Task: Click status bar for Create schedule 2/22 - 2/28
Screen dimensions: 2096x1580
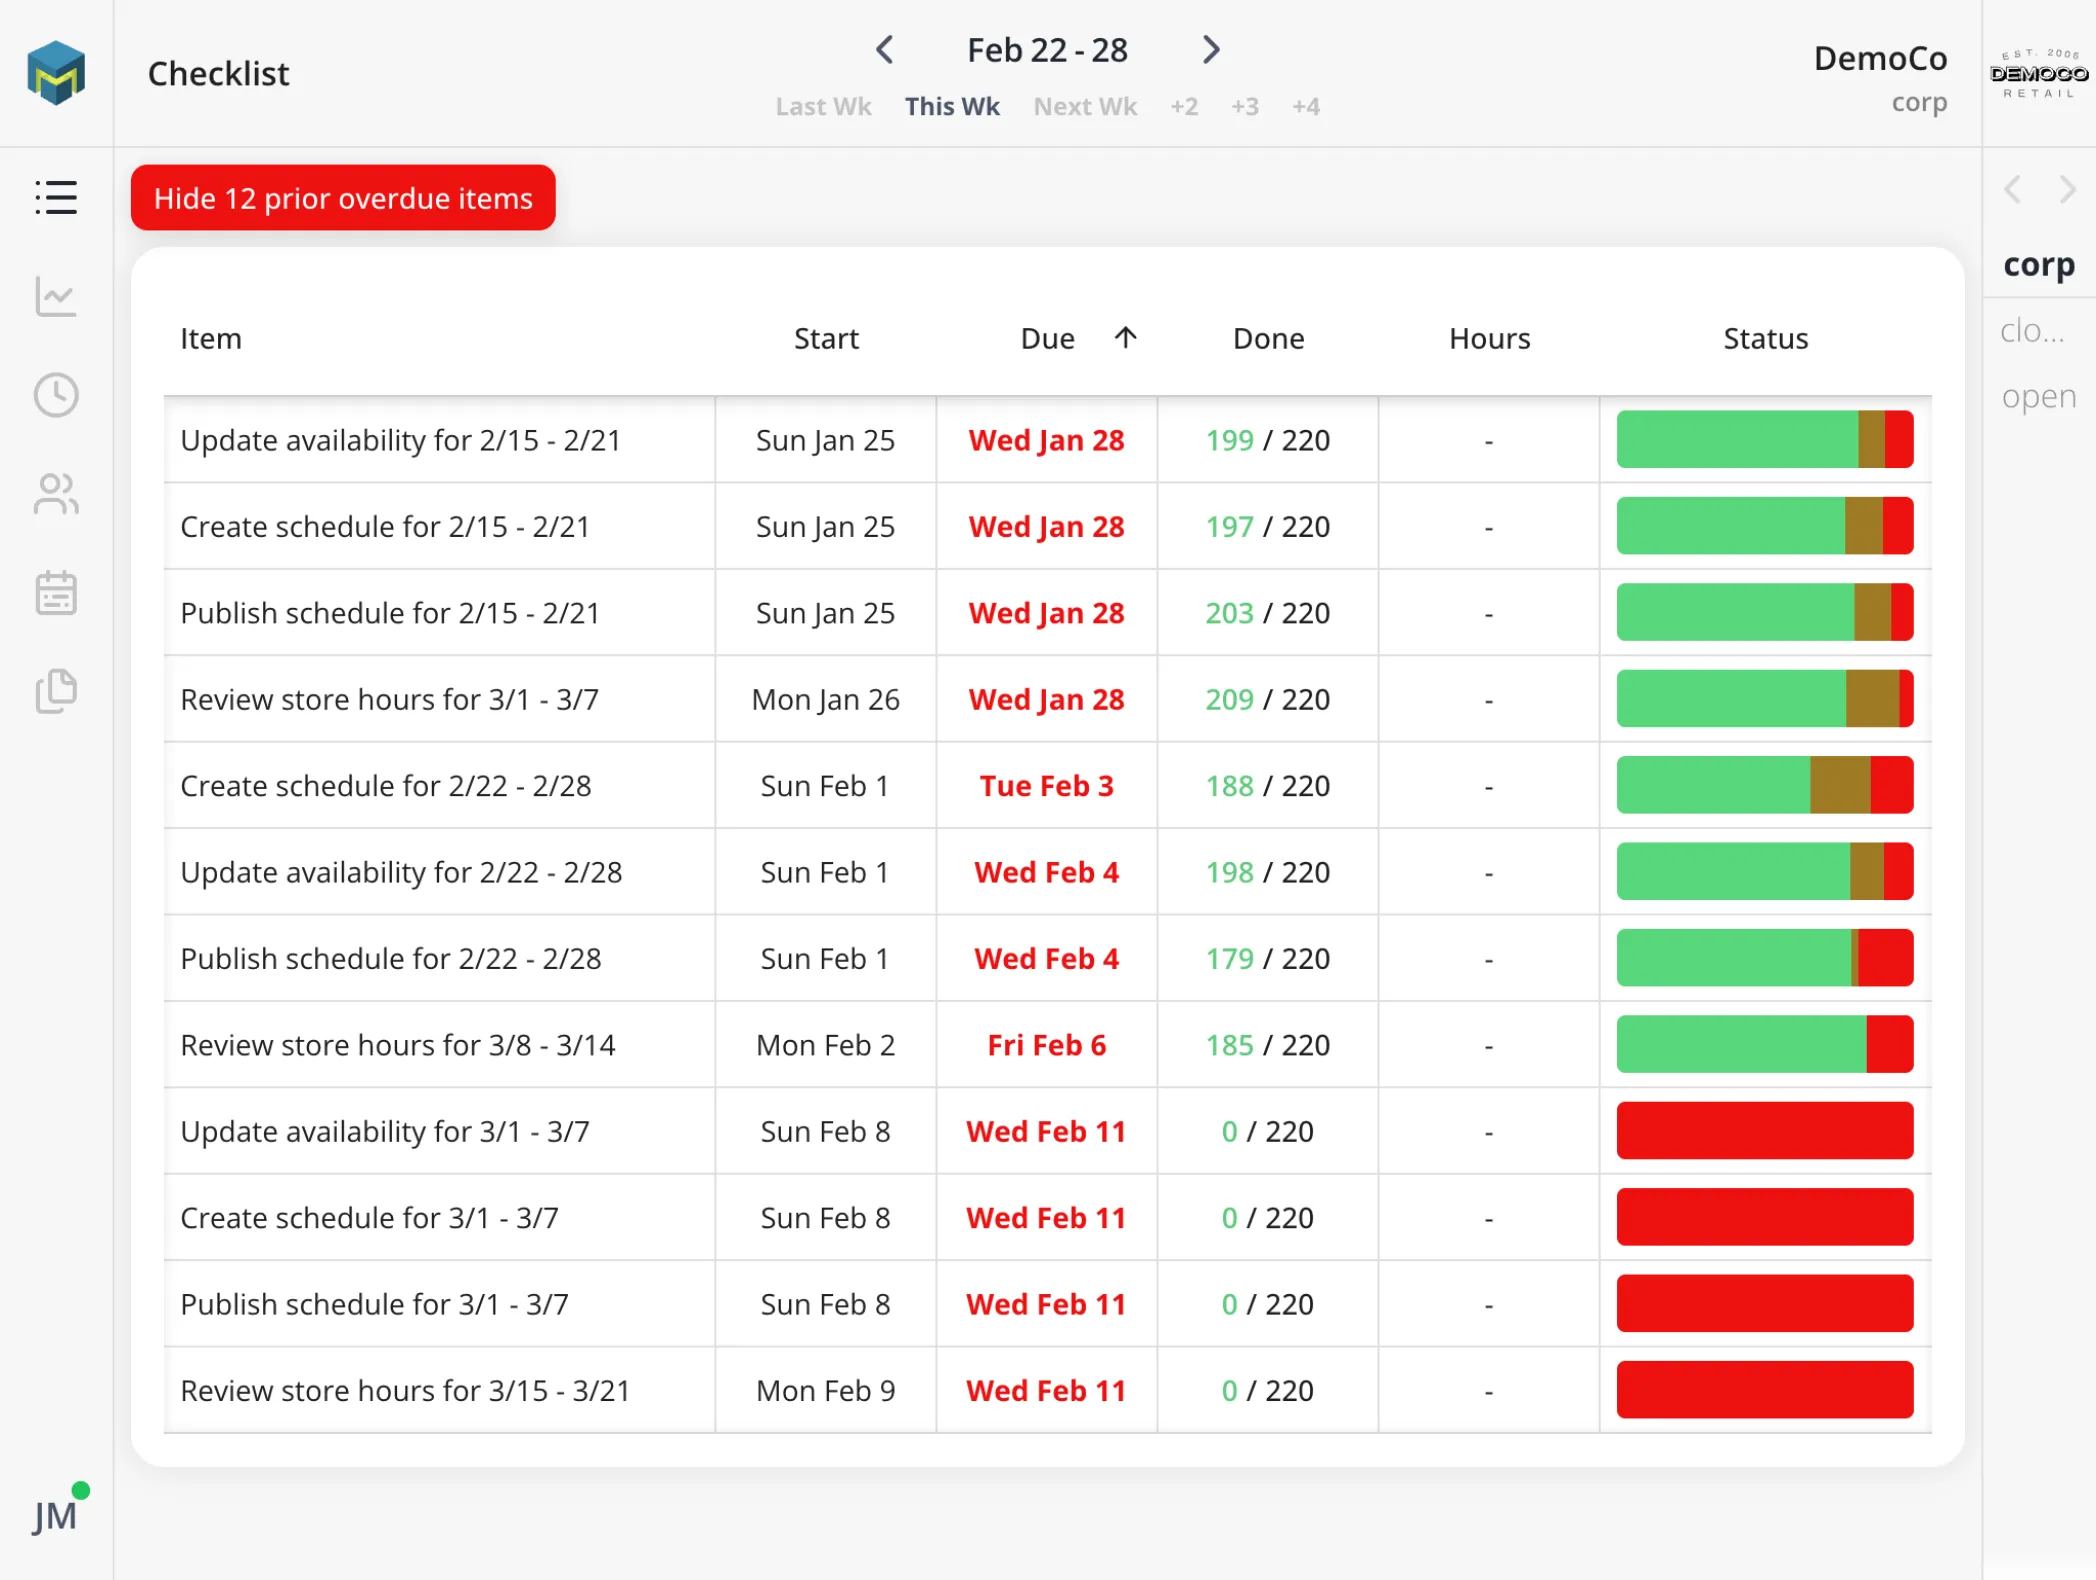Action: click(1765, 785)
